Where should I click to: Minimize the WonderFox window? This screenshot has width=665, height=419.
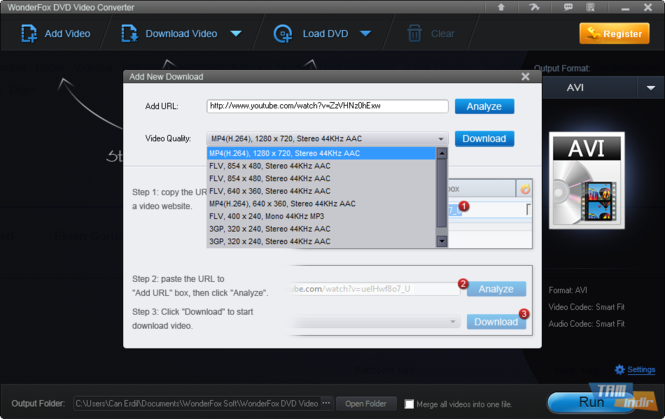(x=625, y=8)
